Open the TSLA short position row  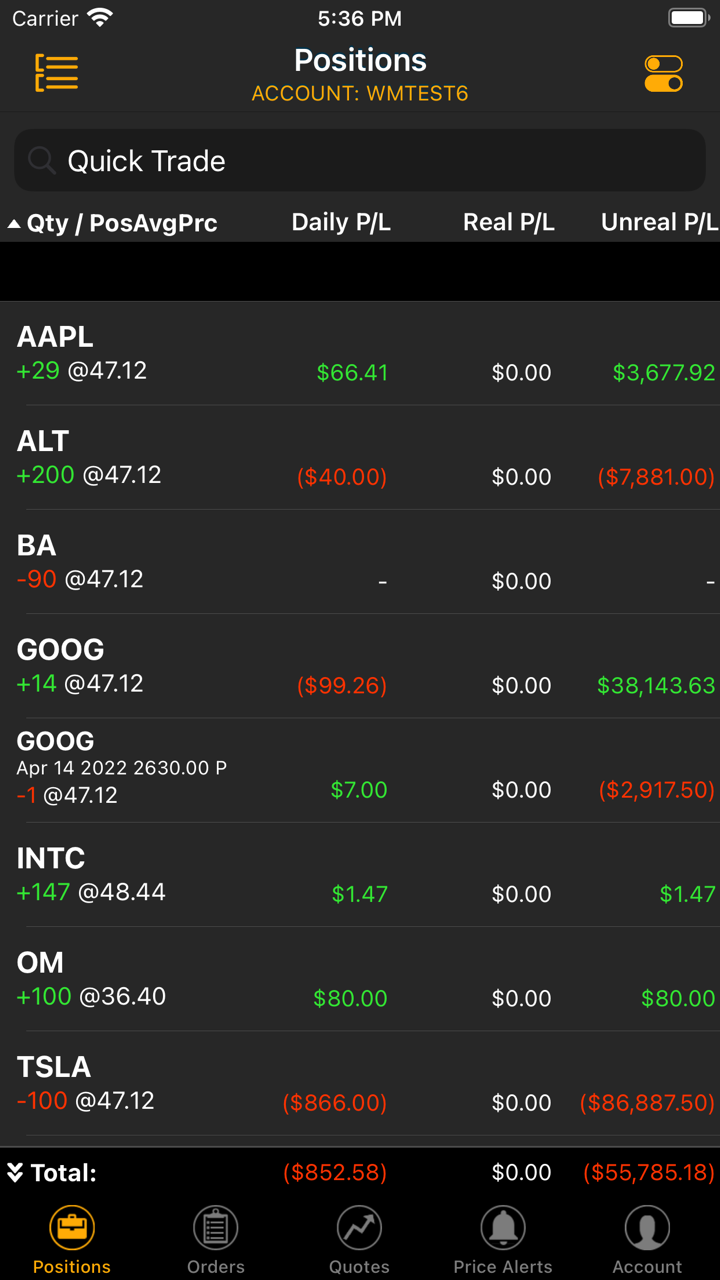coord(360,1084)
